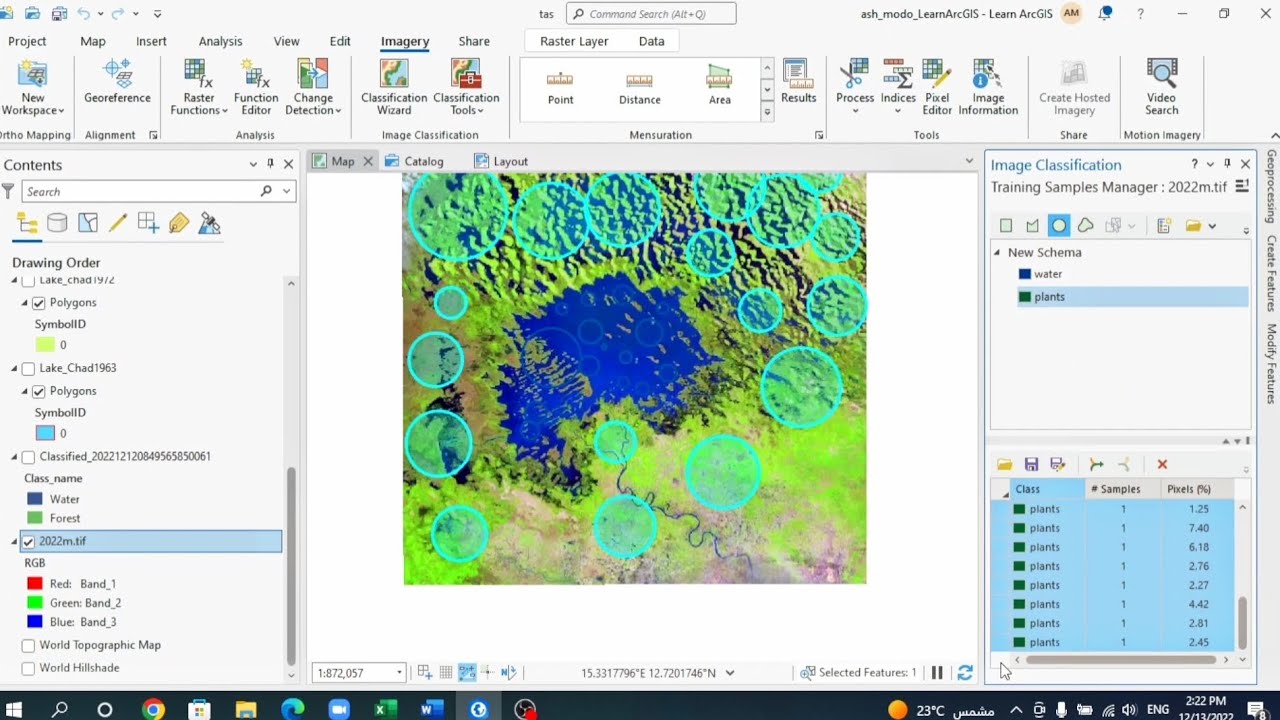Open notifications bell
The height and width of the screenshot is (720, 1280).
[1105, 13]
